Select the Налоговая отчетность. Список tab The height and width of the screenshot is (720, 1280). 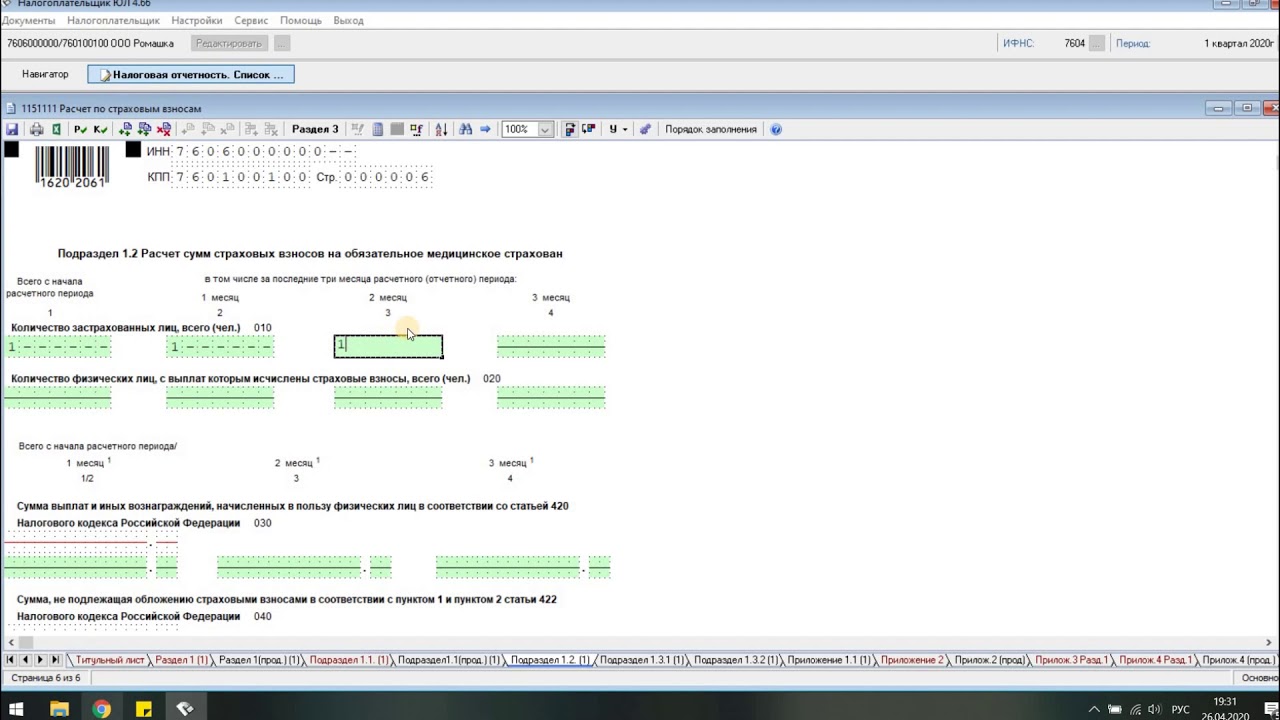click(x=191, y=74)
